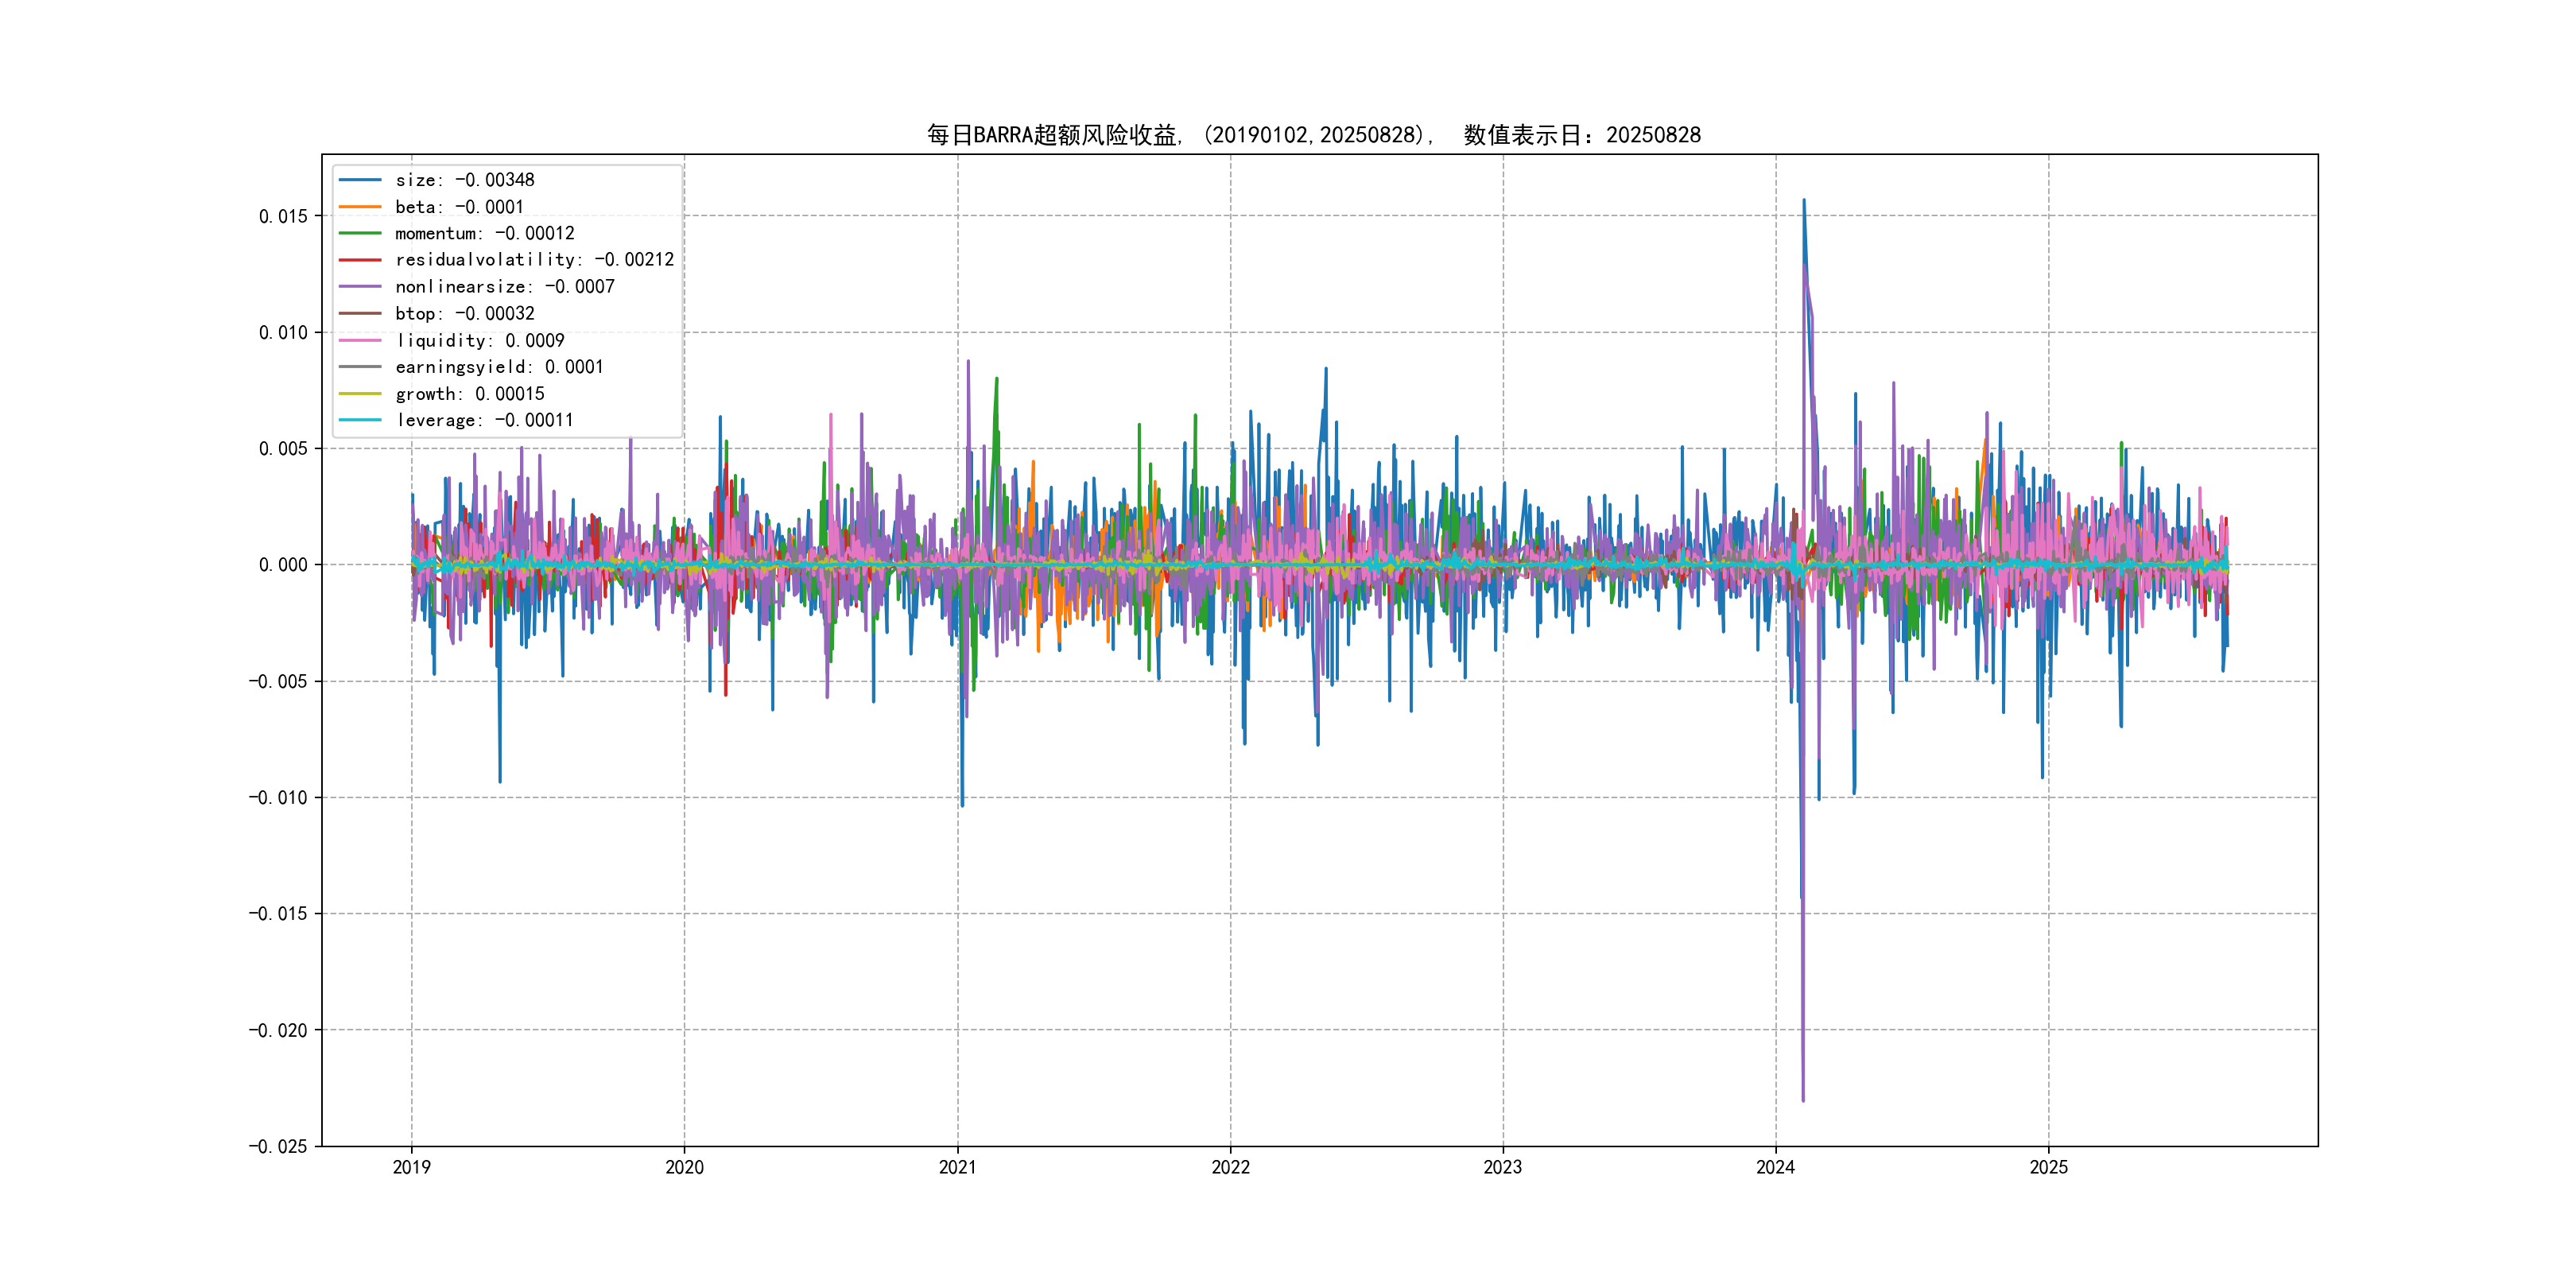Click the 0.015 y-axis tick label
This screenshot has height=1288, width=2576.
pyautogui.click(x=283, y=216)
